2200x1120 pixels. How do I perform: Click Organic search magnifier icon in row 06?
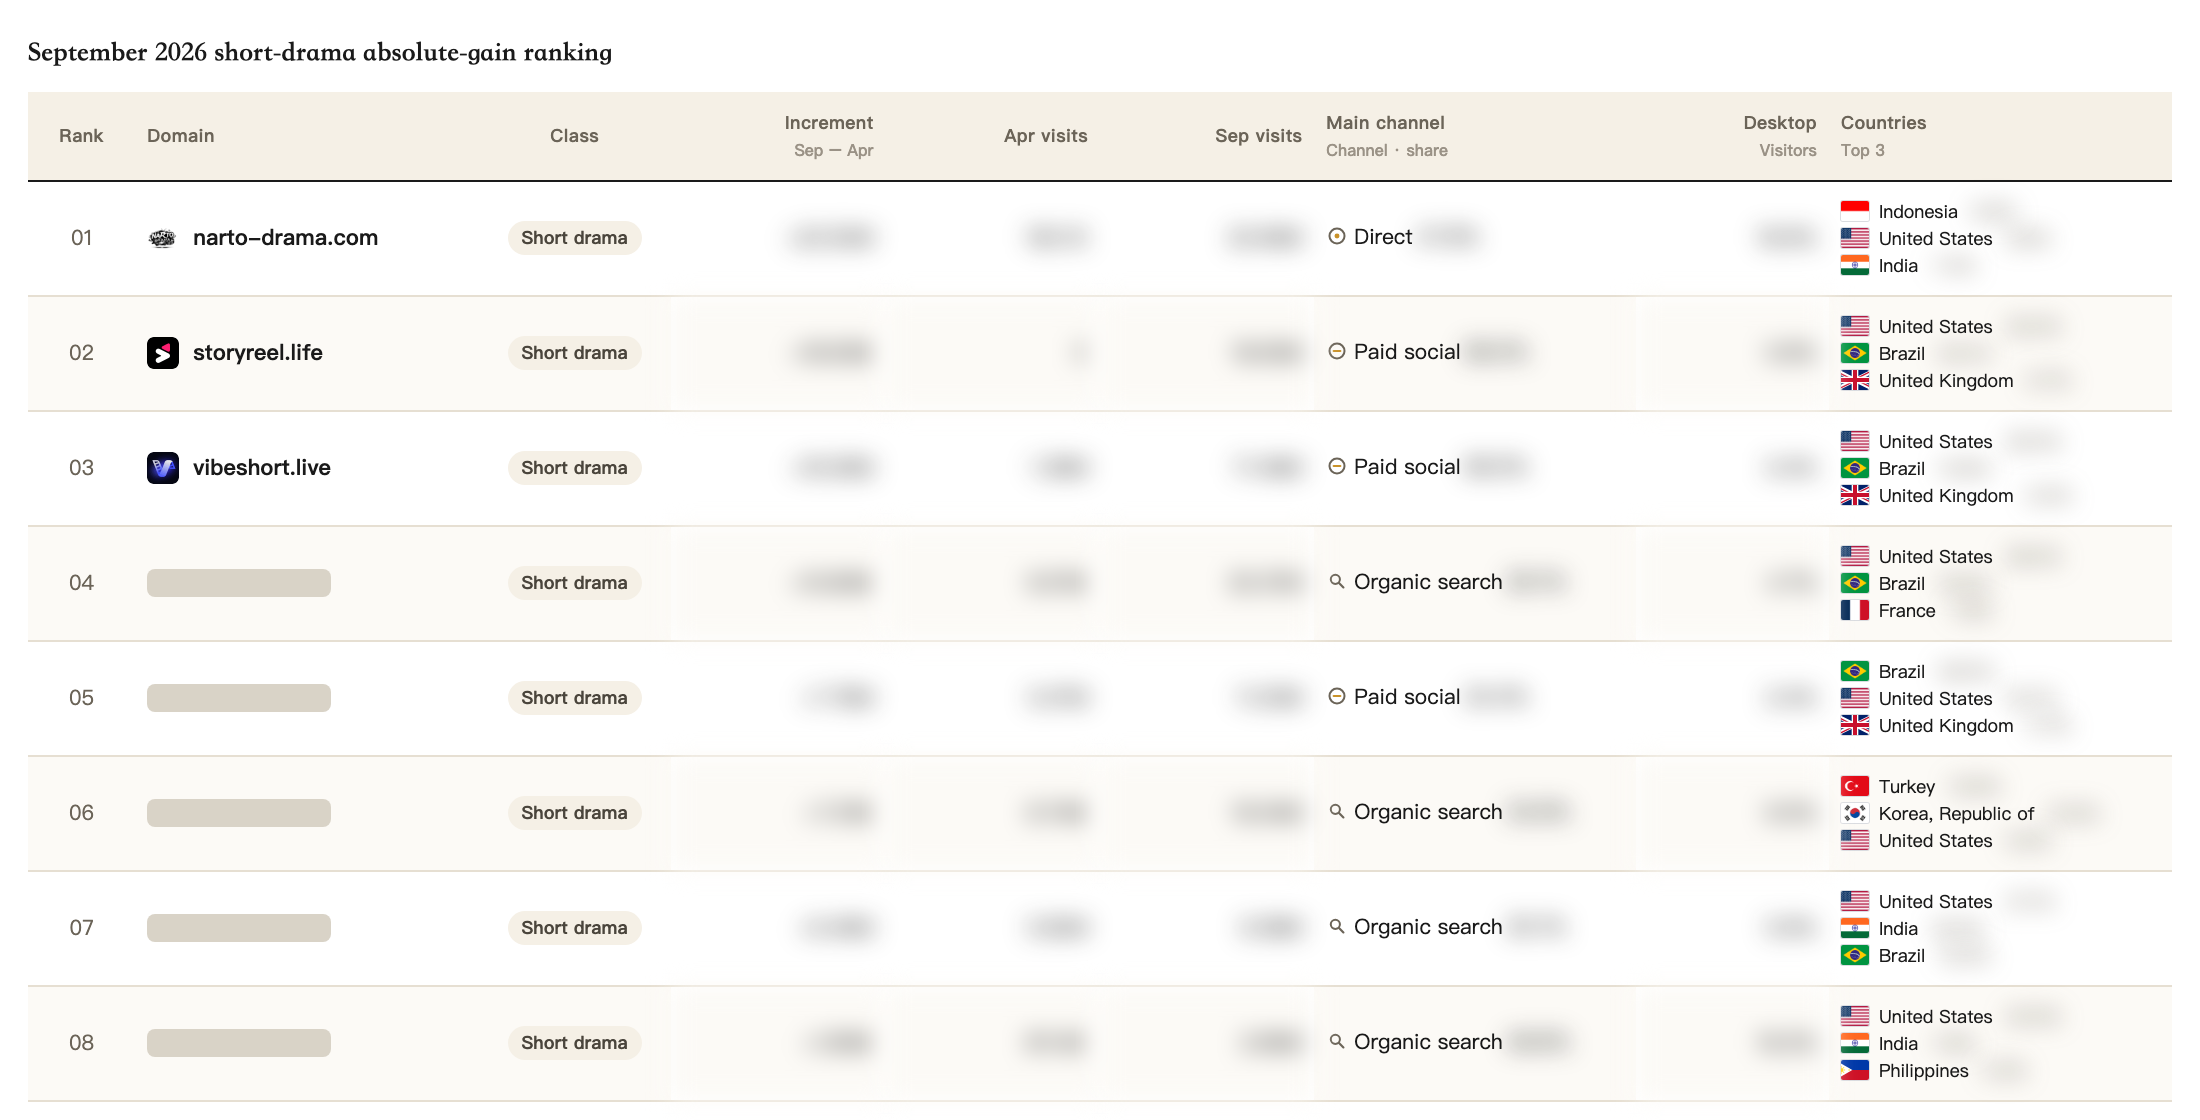coord(1337,812)
